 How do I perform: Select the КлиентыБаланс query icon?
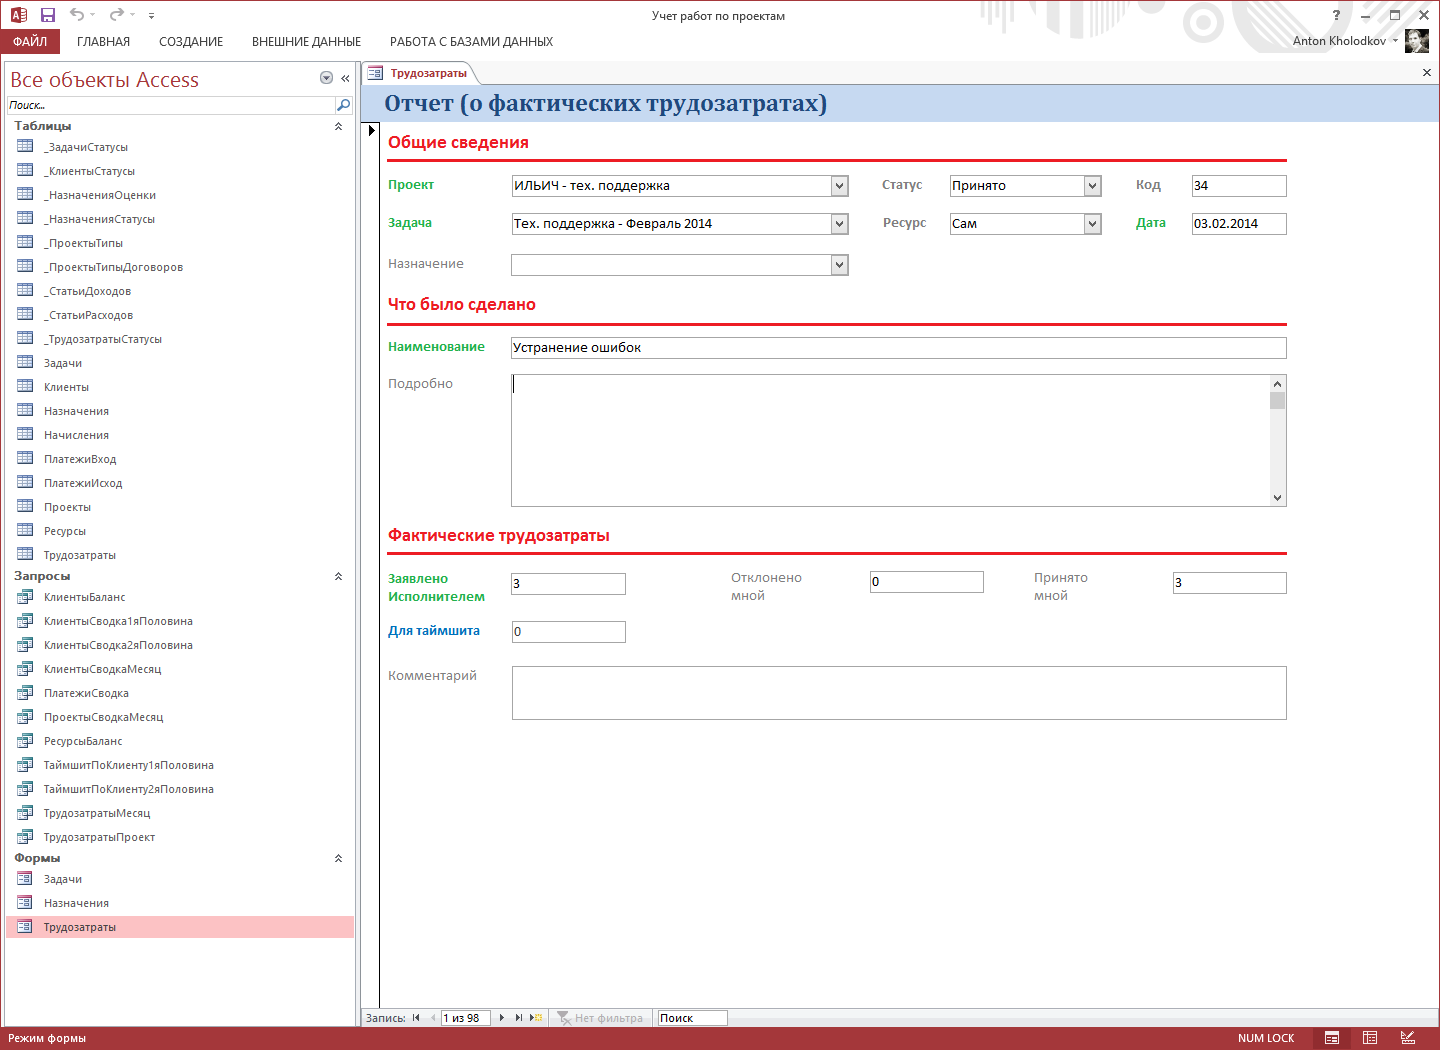click(25, 596)
